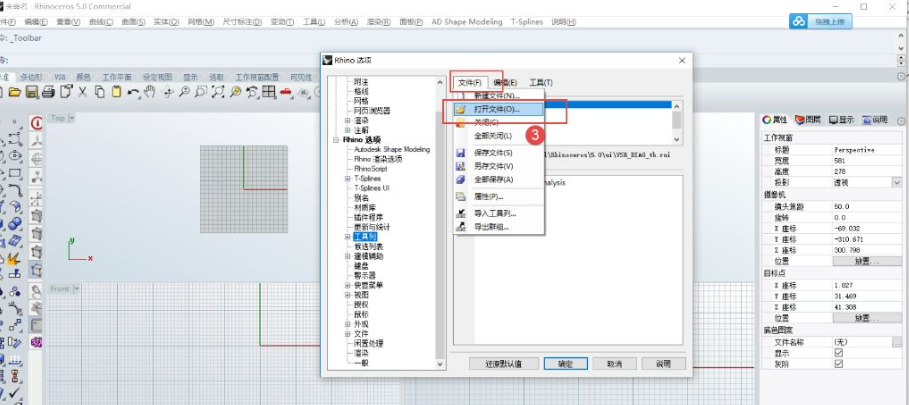This screenshot has width=909, height=405.
Task: Choose 属性(P)... menu entry
Action: 499,196
